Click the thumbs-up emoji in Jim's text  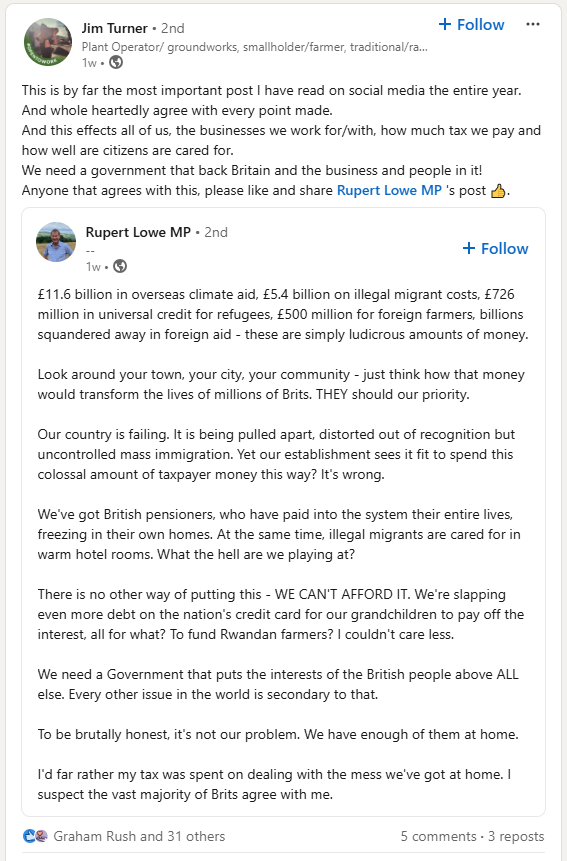point(498,191)
